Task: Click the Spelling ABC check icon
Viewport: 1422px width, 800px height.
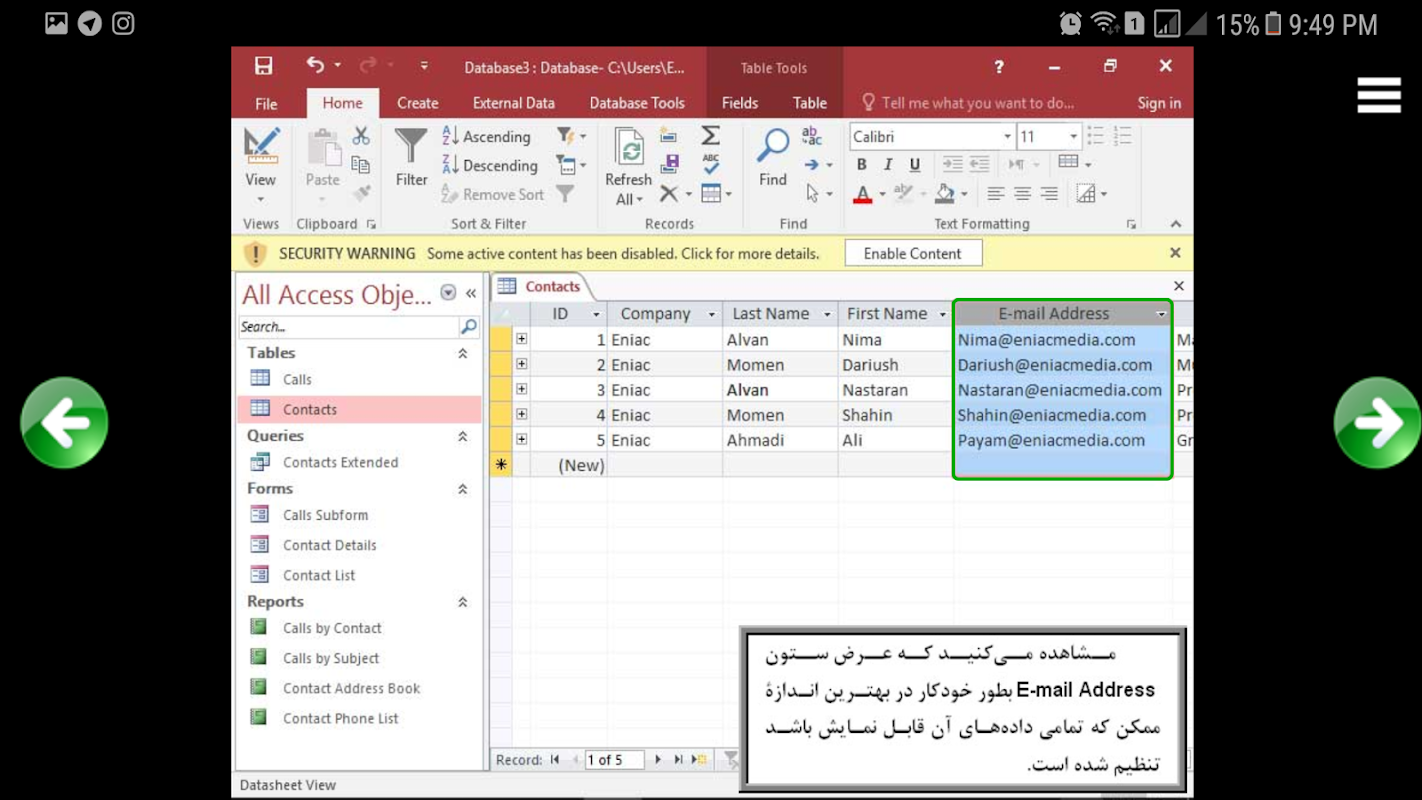Action: click(x=711, y=164)
